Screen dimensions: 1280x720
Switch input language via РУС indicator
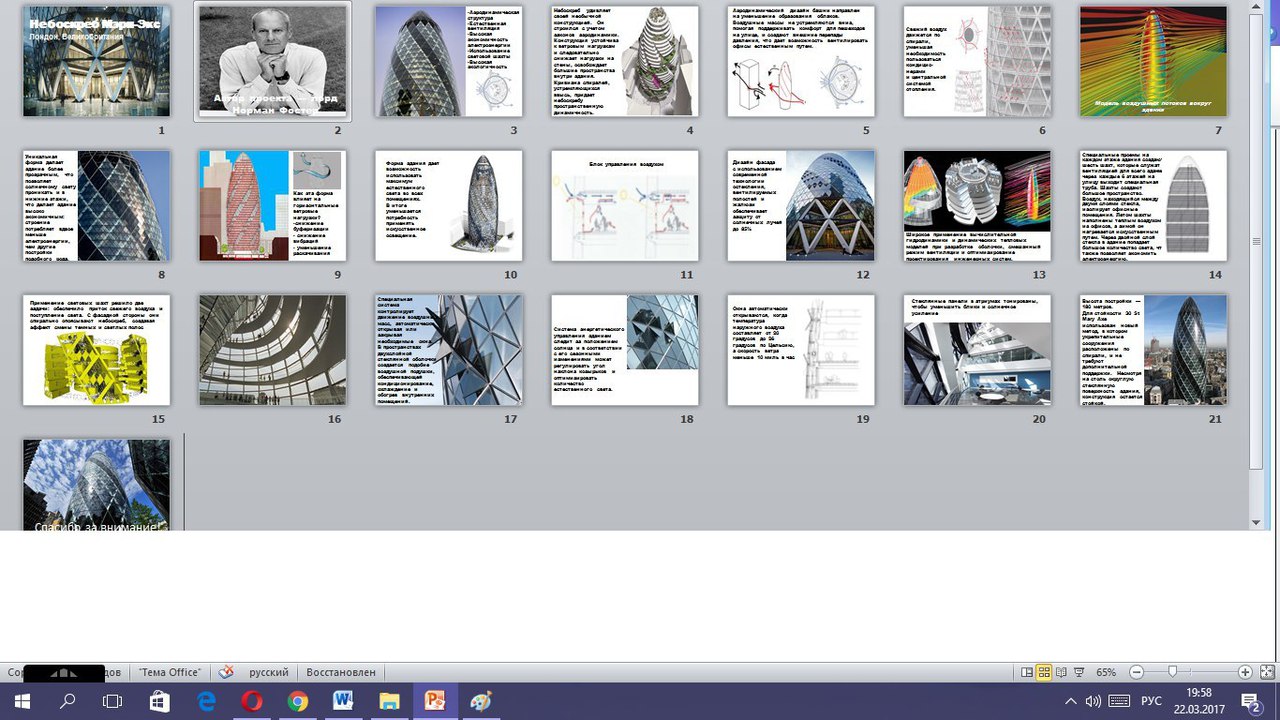(x=1151, y=701)
